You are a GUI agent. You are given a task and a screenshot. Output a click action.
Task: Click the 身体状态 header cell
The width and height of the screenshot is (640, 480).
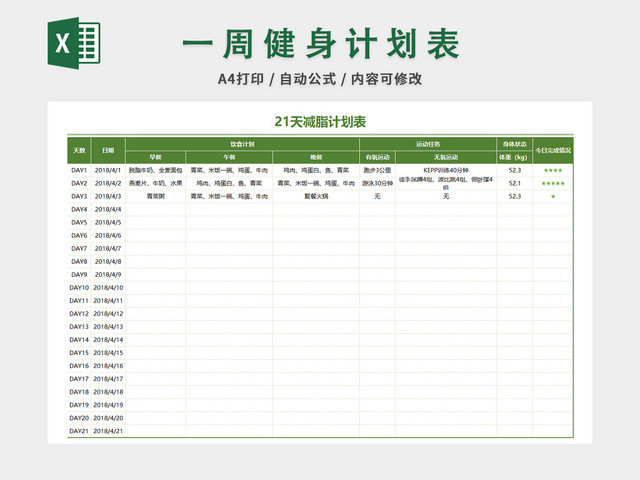coord(515,144)
